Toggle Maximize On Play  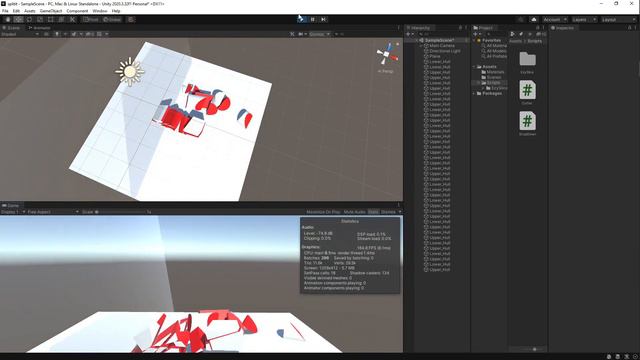(x=323, y=212)
